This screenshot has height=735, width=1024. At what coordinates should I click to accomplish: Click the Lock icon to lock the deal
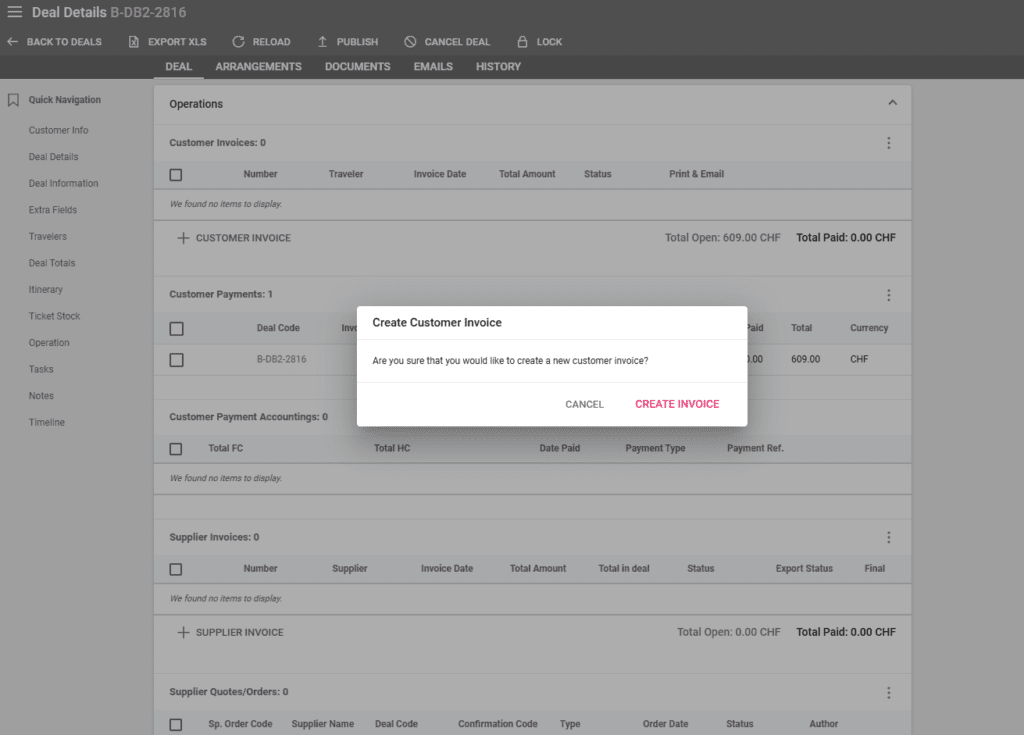521,41
